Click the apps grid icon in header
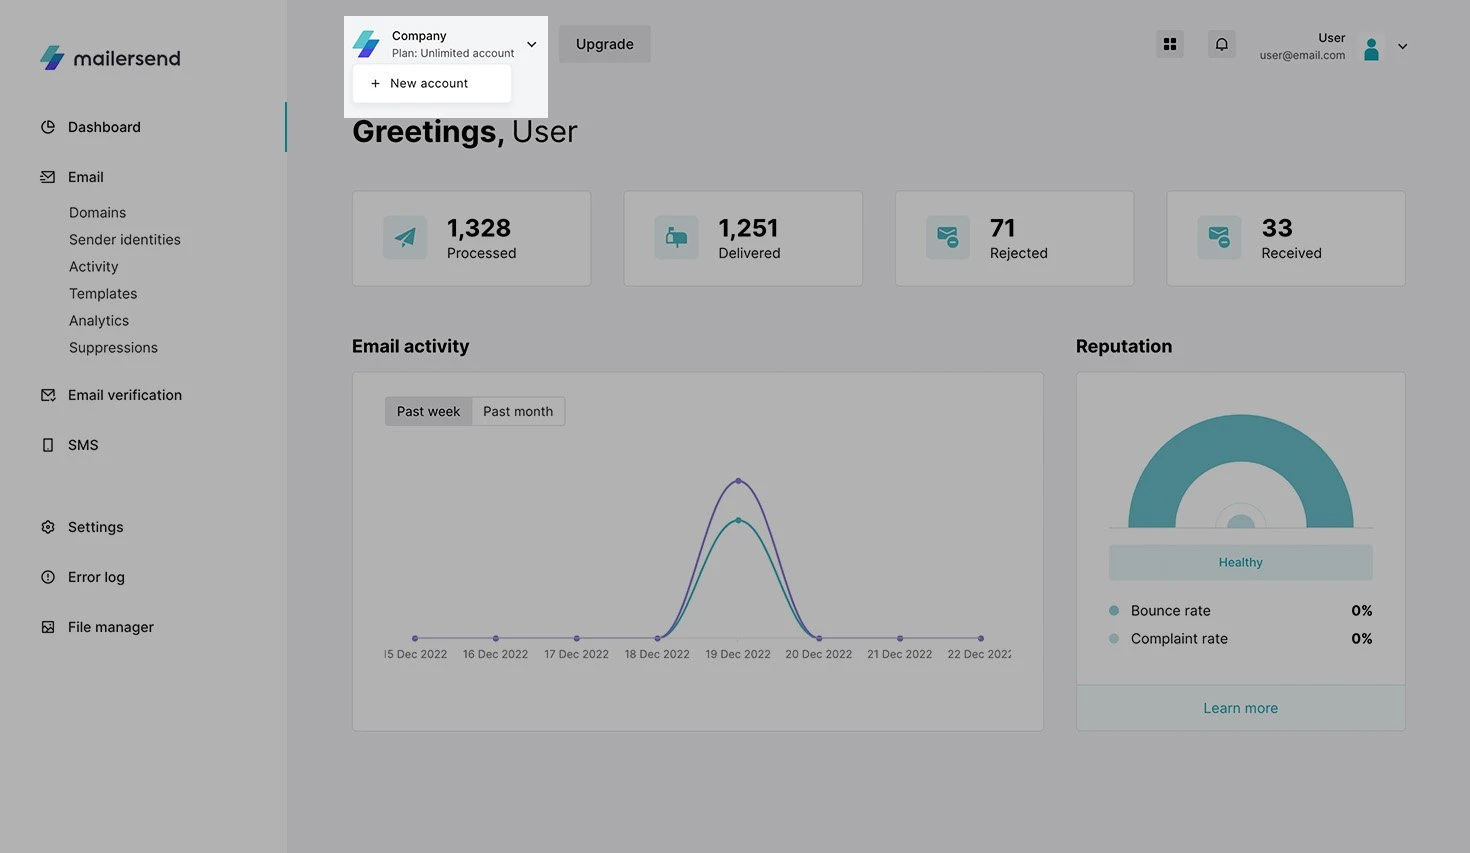The image size is (1470, 853). pyautogui.click(x=1169, y=44)
